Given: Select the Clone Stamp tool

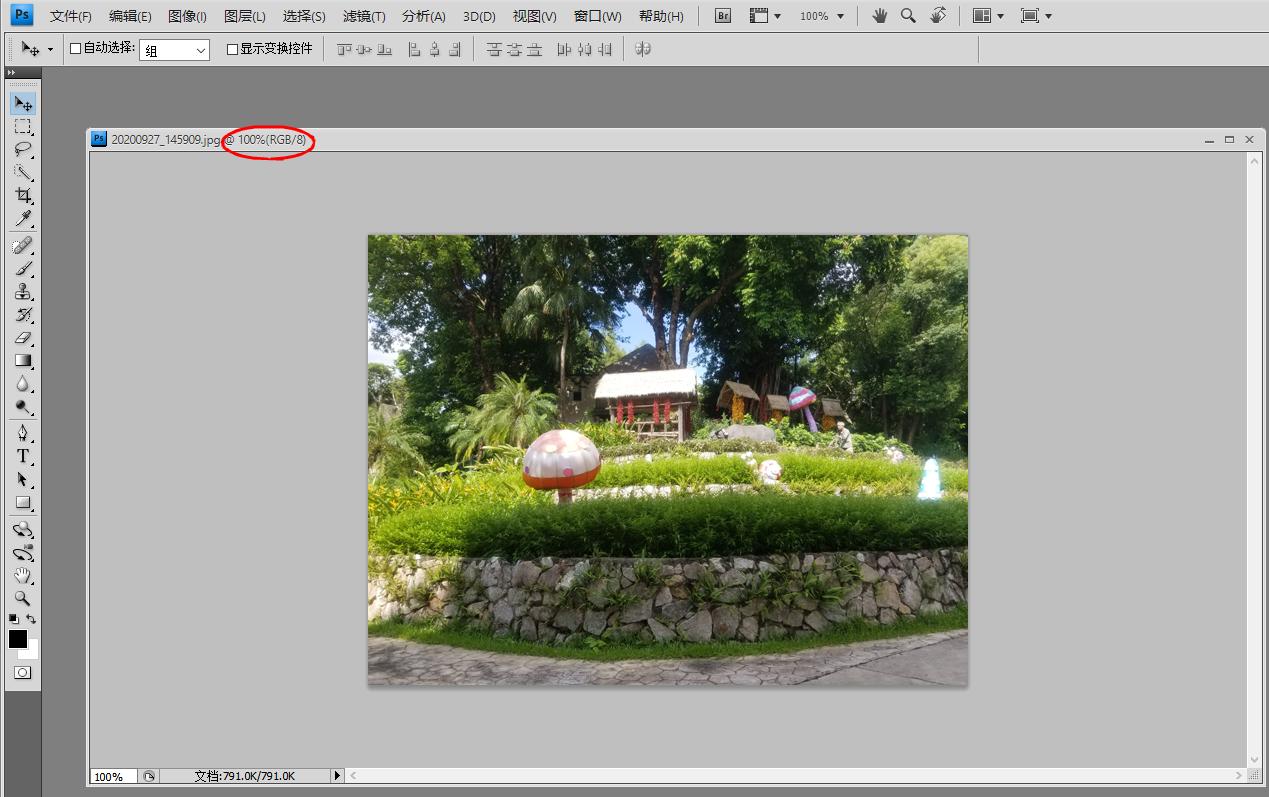Looking at the screenshot, I should click(x=23, y=292).
